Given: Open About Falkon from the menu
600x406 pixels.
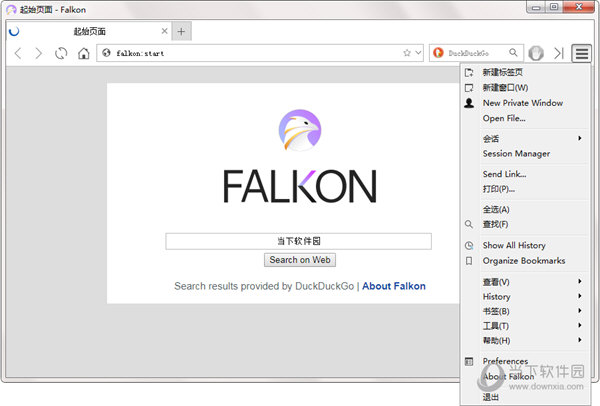Looking at the screenshot, I should point(525,377).
